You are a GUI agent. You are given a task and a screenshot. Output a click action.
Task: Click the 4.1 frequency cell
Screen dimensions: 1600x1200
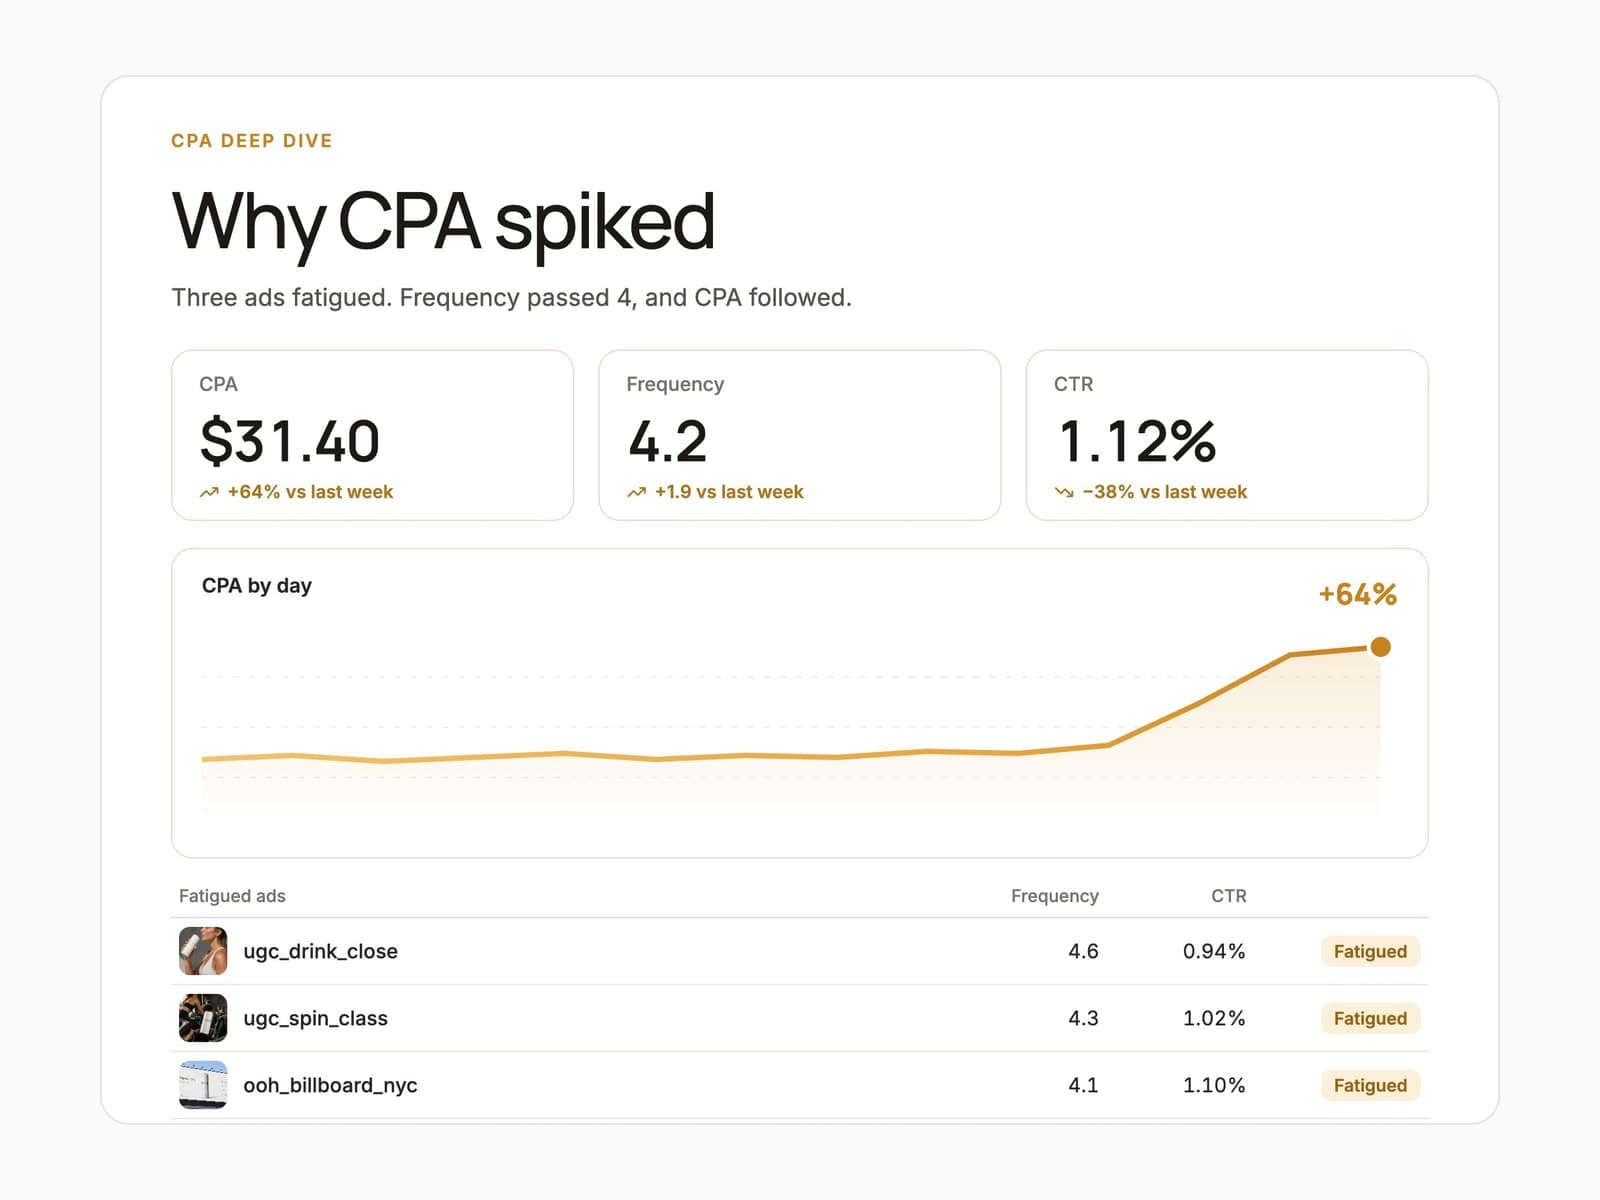tap(1083, 1085)
